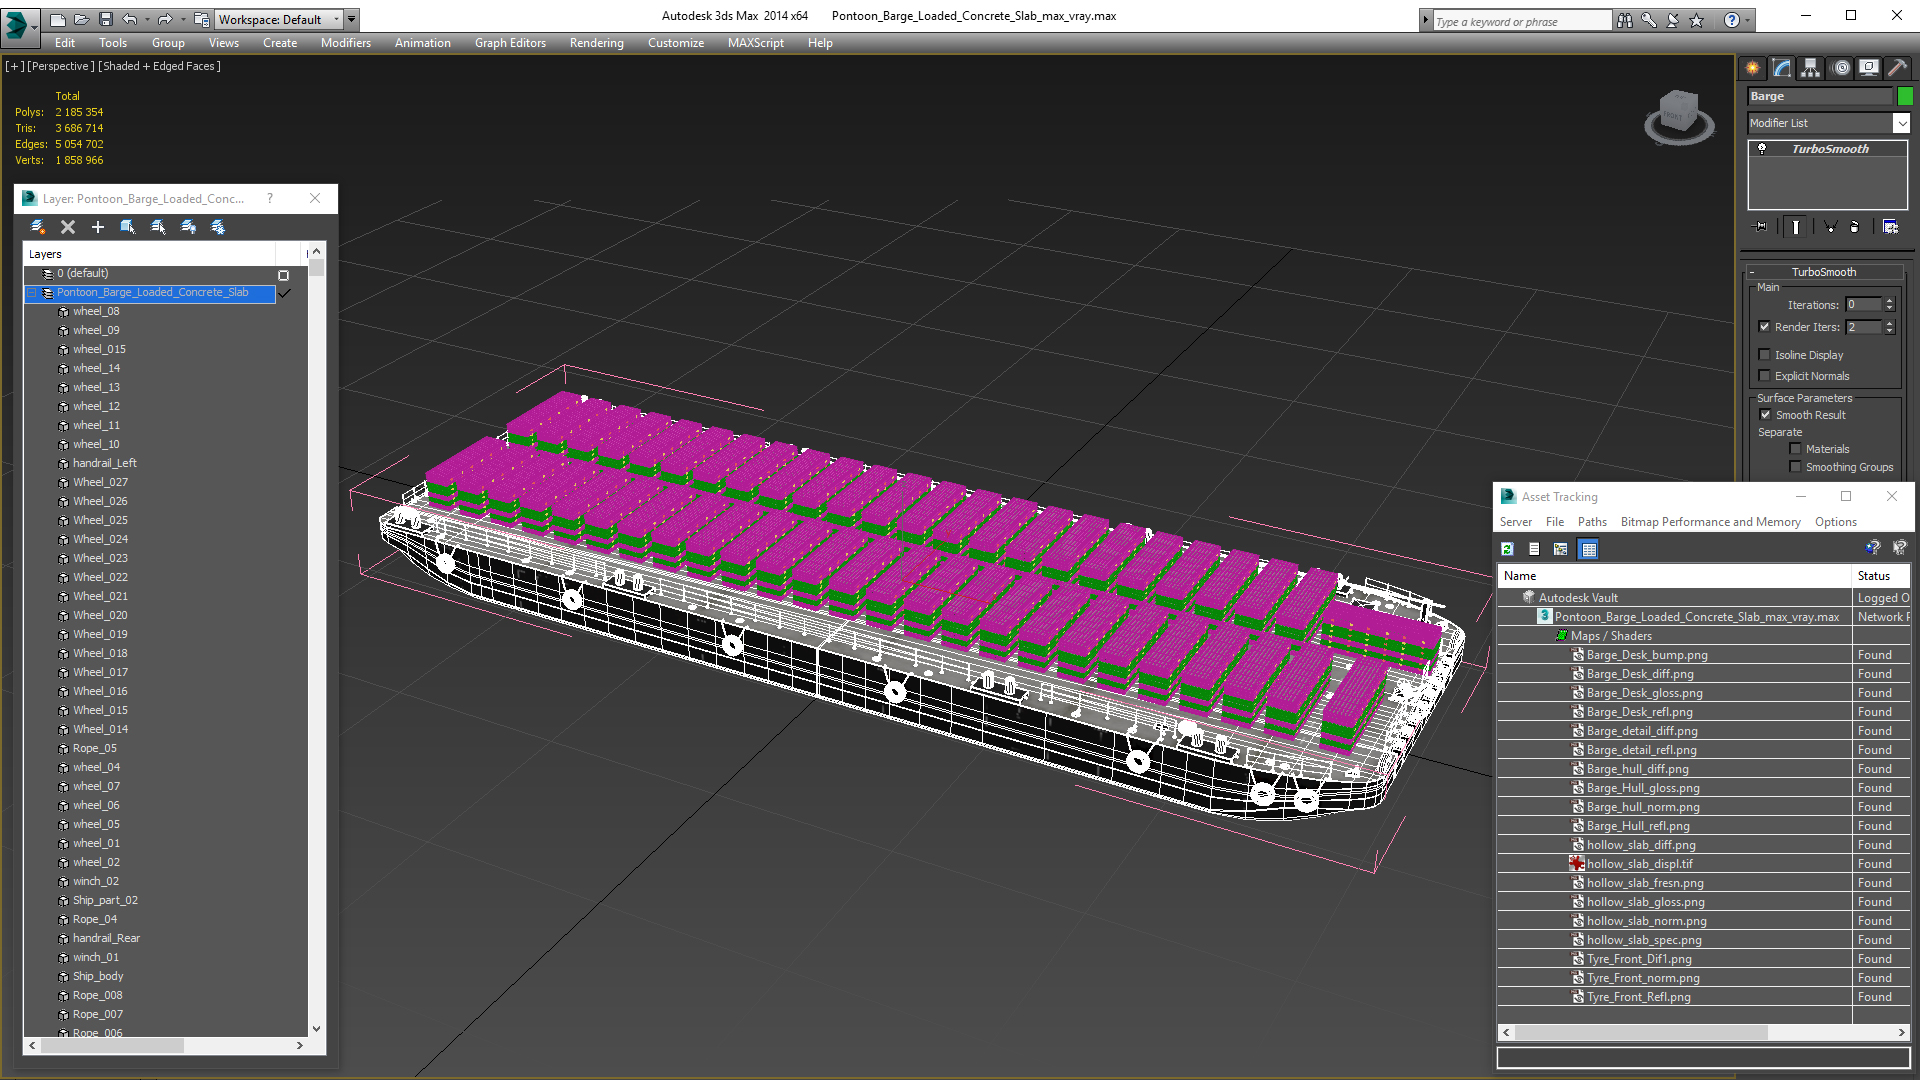Open the Rendering menu

[x=596, y=43]
